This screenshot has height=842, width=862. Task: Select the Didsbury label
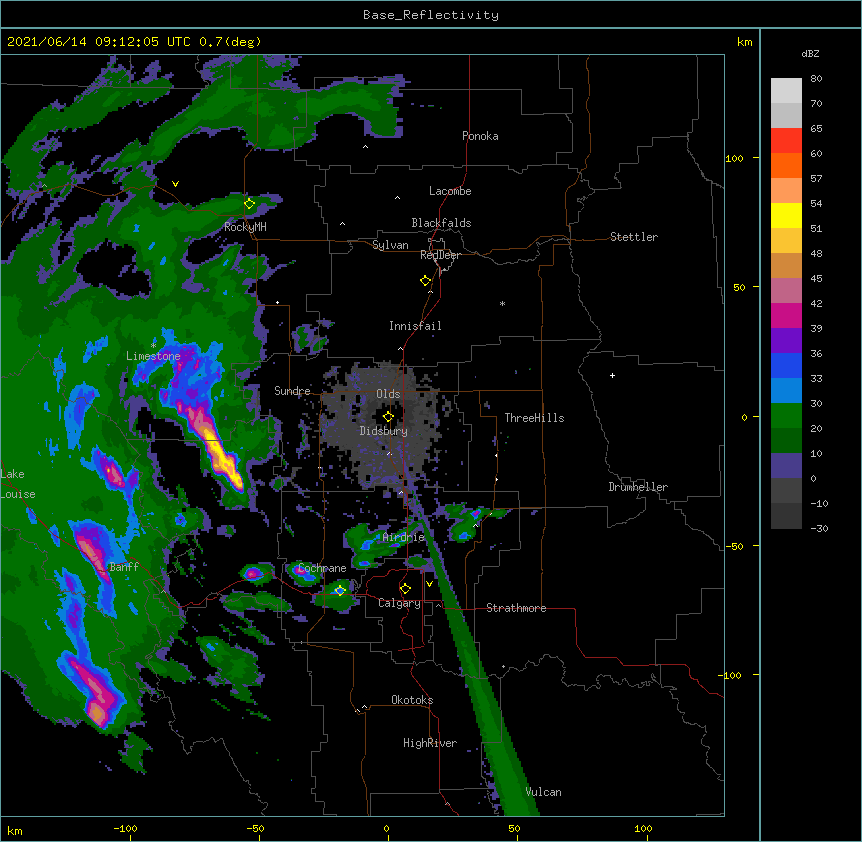(384, 431)
